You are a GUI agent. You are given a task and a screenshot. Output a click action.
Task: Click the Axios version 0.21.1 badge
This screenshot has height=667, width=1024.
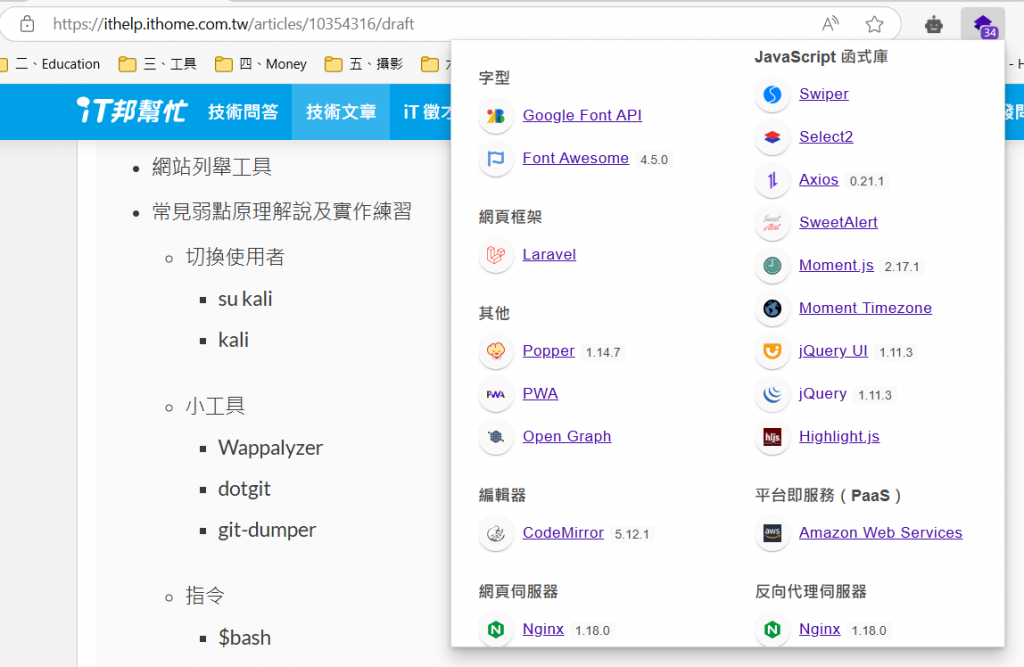tap(867, 181)
